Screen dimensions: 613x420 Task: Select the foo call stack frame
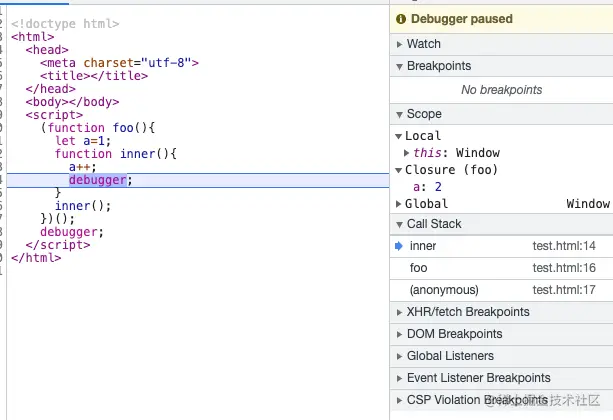(x=418, y=268)
